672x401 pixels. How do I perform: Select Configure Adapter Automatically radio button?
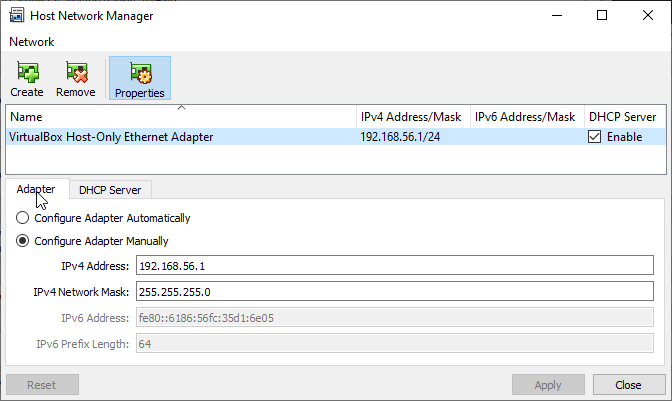click(22, 218)
